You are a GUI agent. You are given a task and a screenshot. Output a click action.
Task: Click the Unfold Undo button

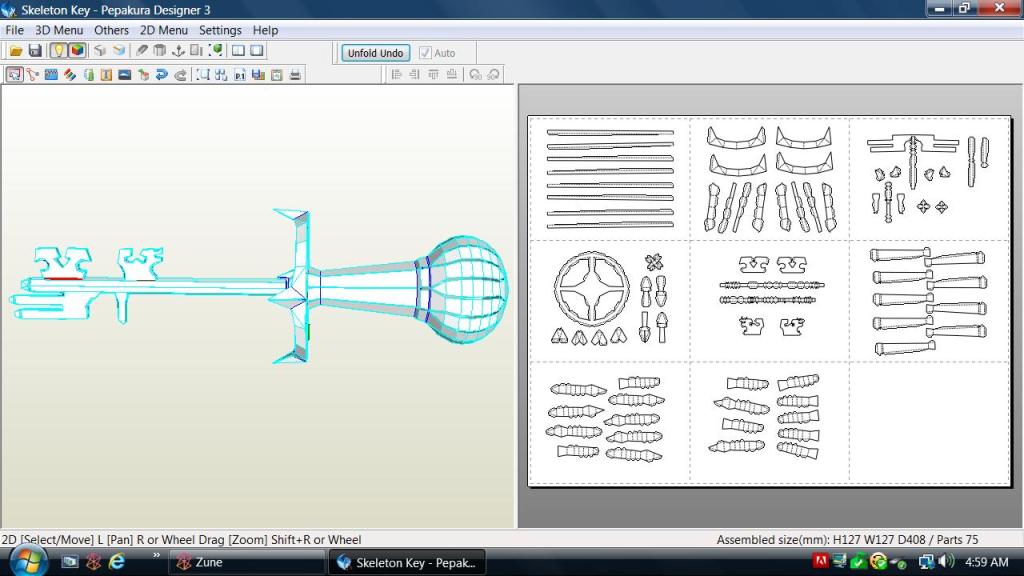[376, 53]
